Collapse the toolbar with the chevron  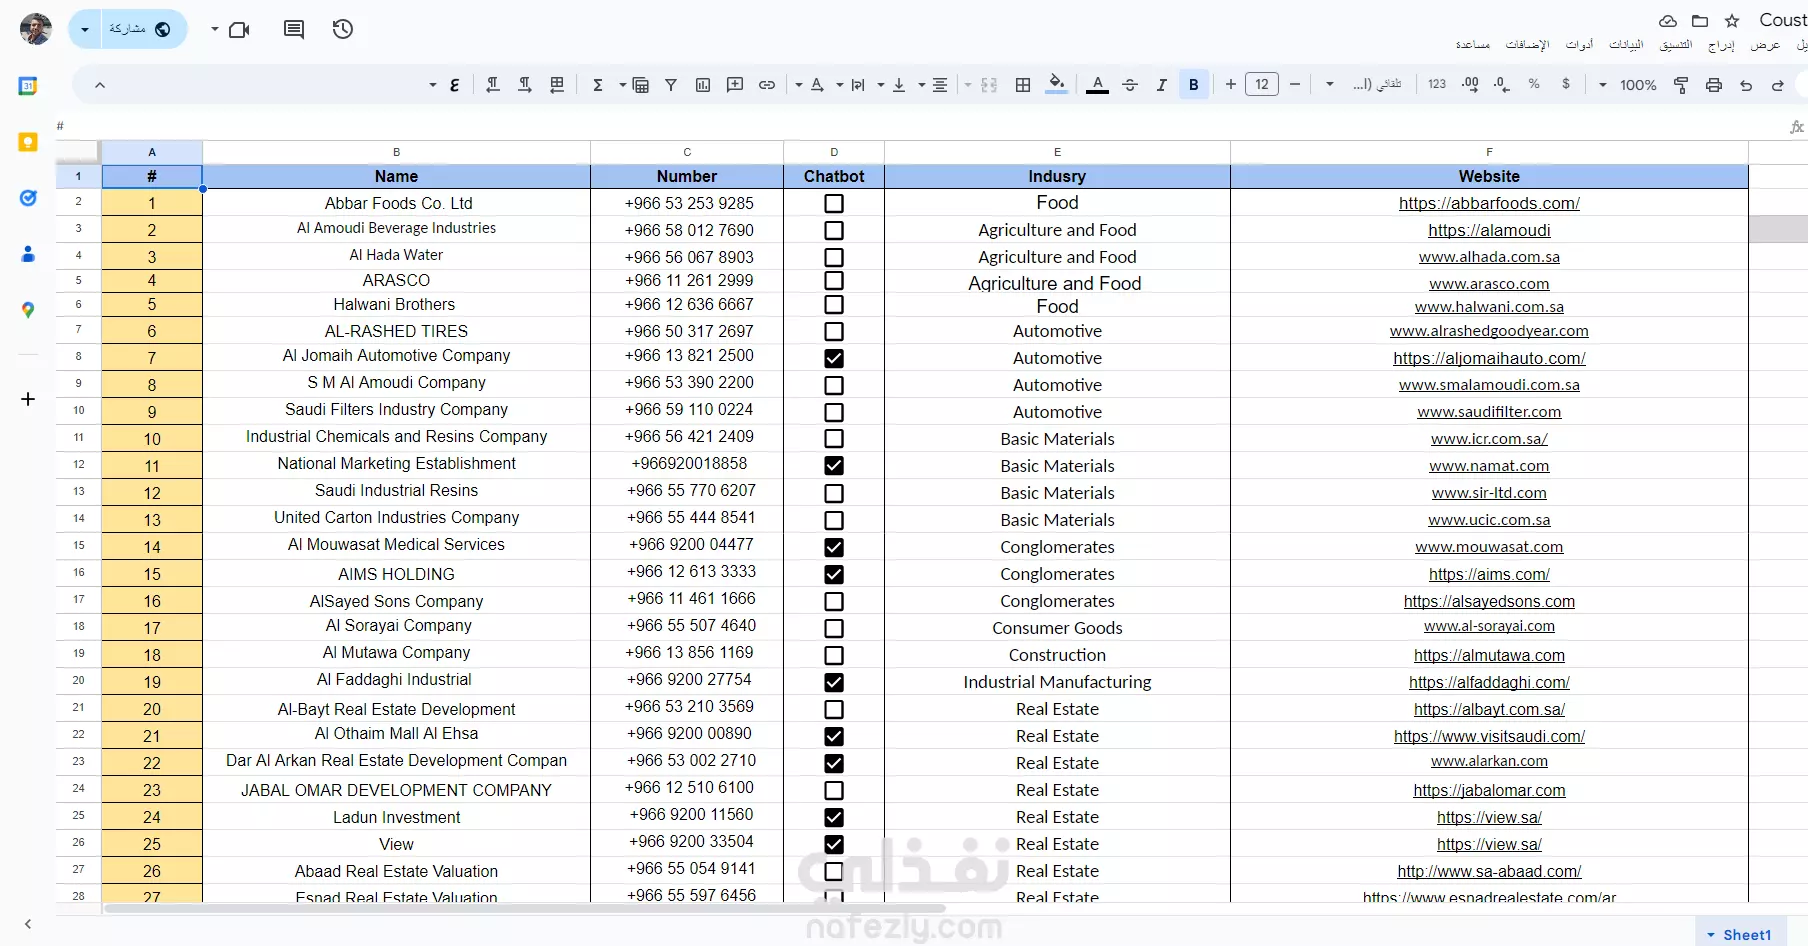click(x=100, y=85)
